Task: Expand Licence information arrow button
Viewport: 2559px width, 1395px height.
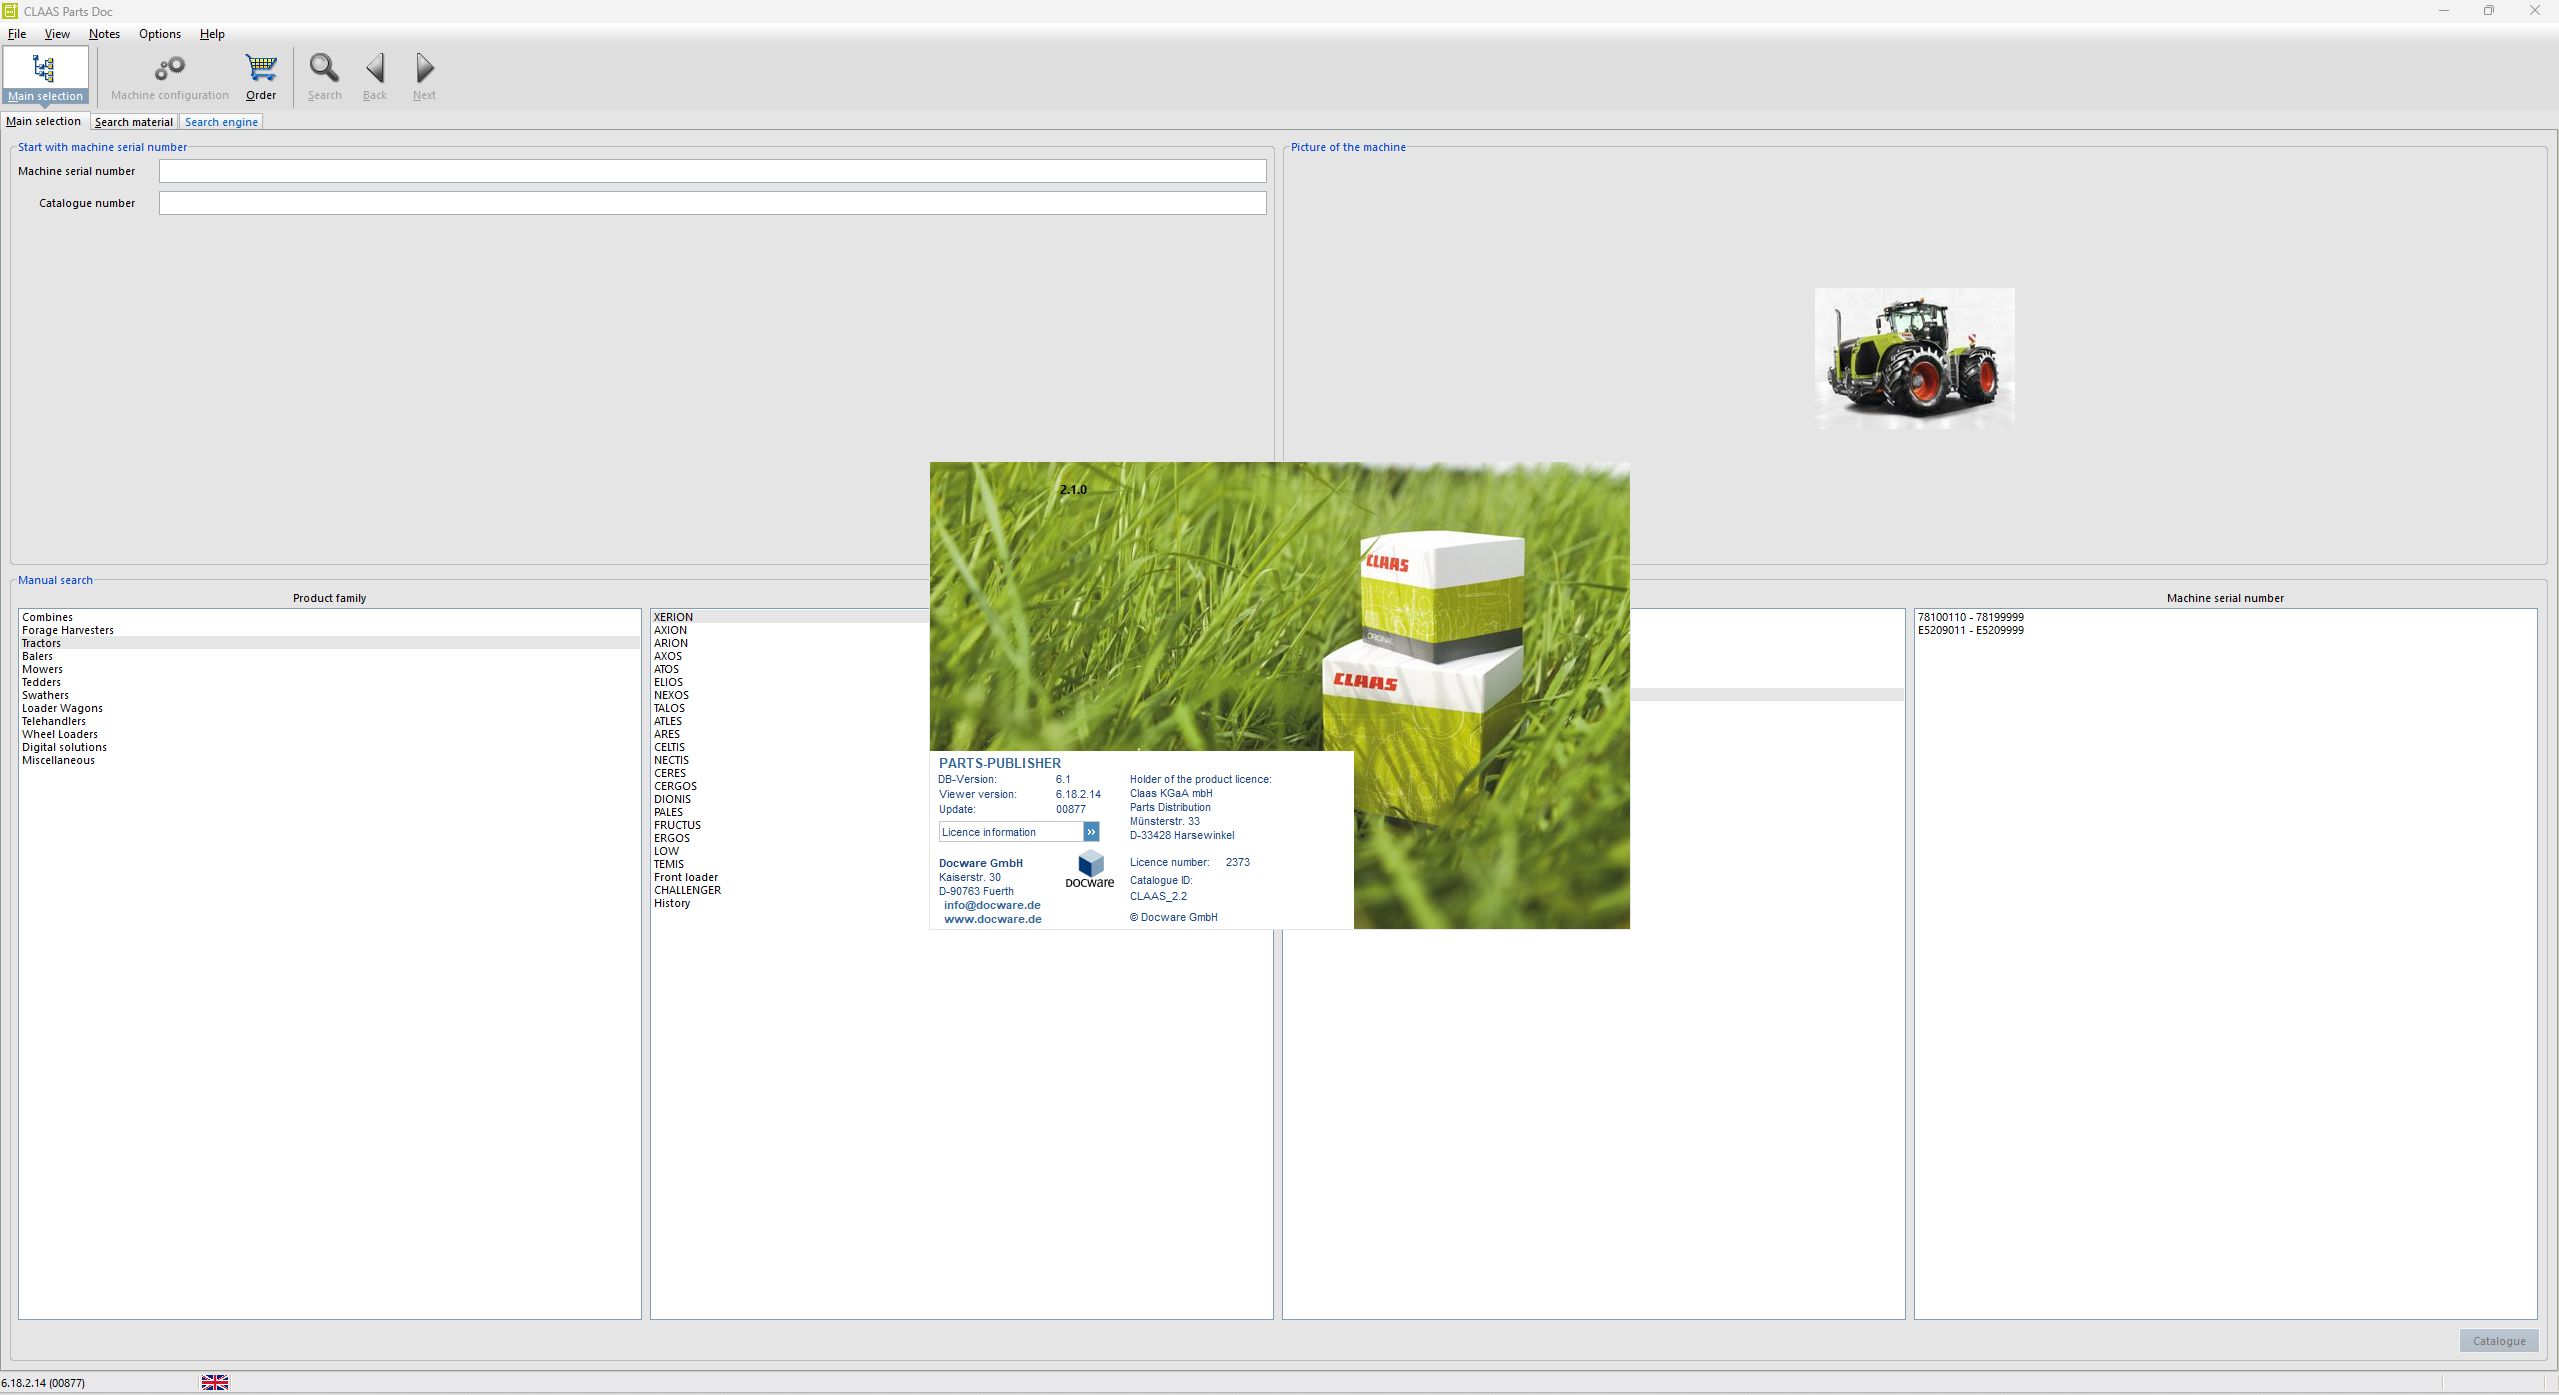Action: point(1091,832)
